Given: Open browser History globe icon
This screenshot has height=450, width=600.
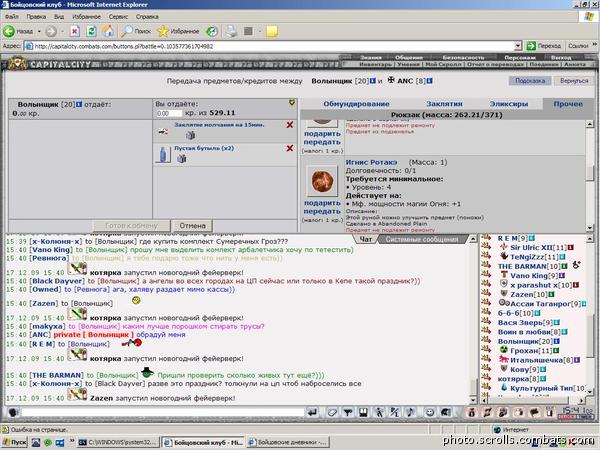Looking at the screenshot, I should [212, 31].
